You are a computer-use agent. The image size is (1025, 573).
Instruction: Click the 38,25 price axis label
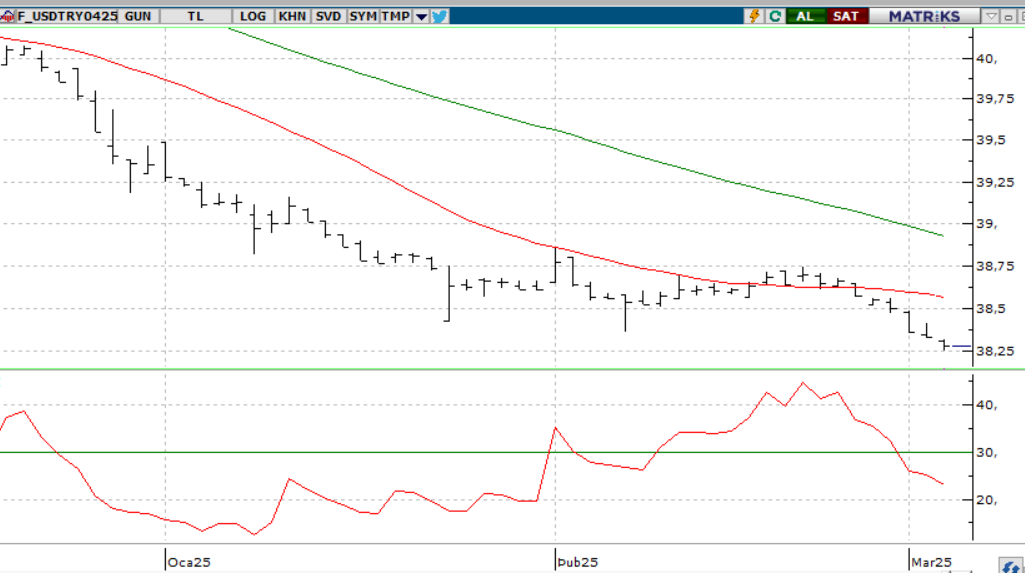pos(995,351)
